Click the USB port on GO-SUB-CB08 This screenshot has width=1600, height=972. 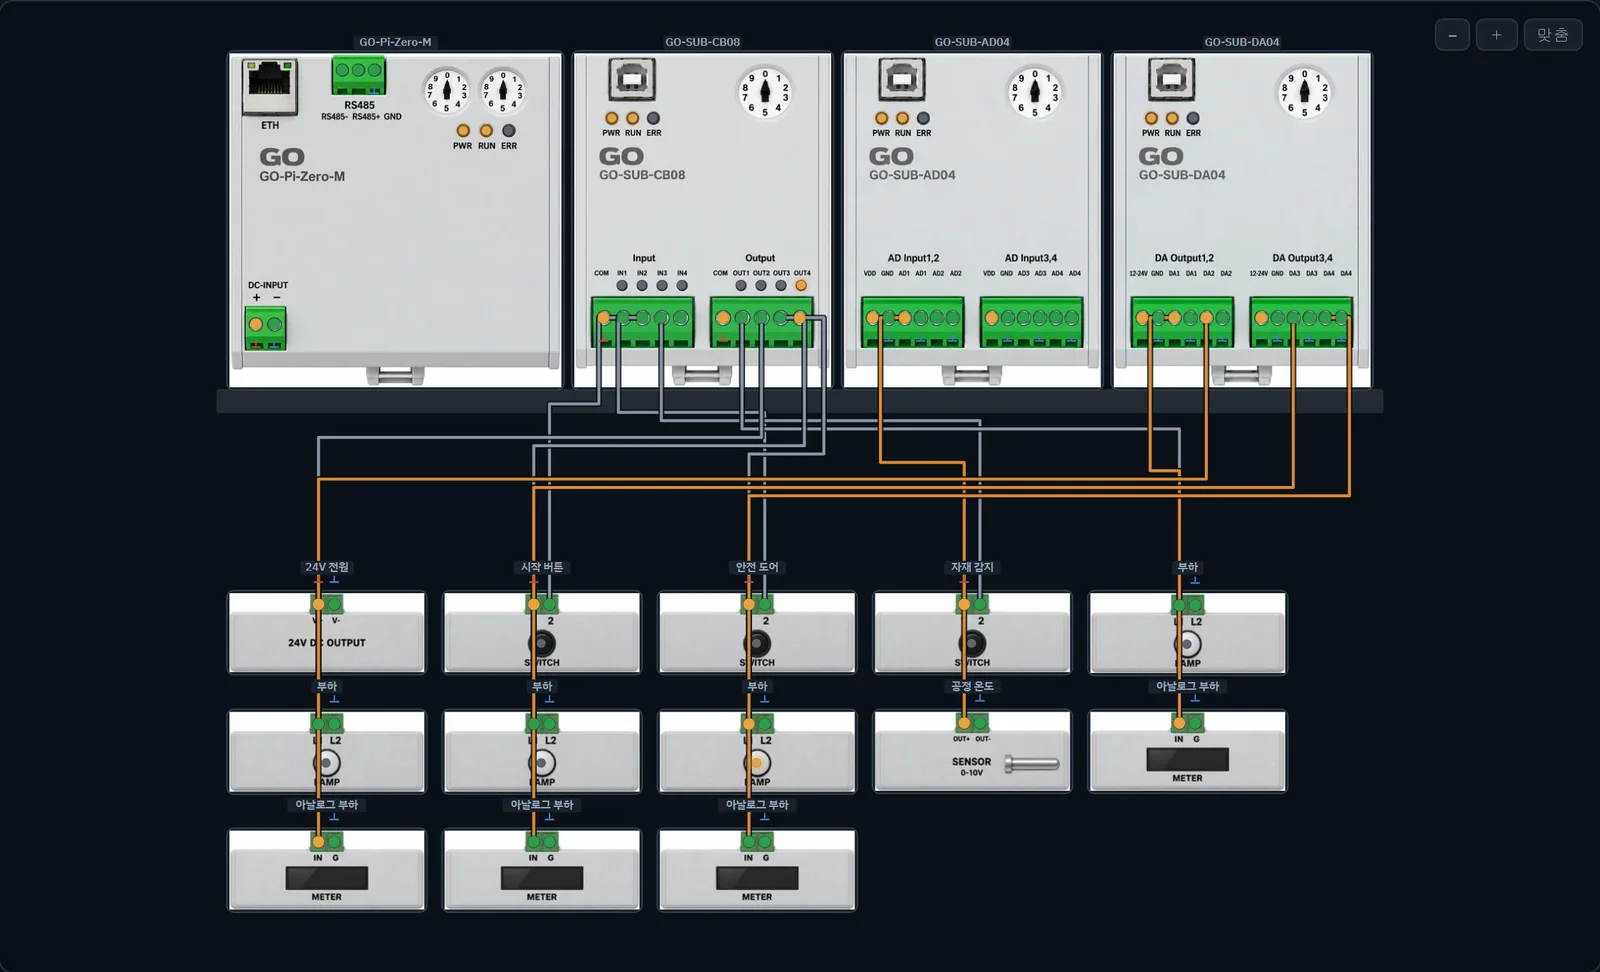tap(632, 79)
